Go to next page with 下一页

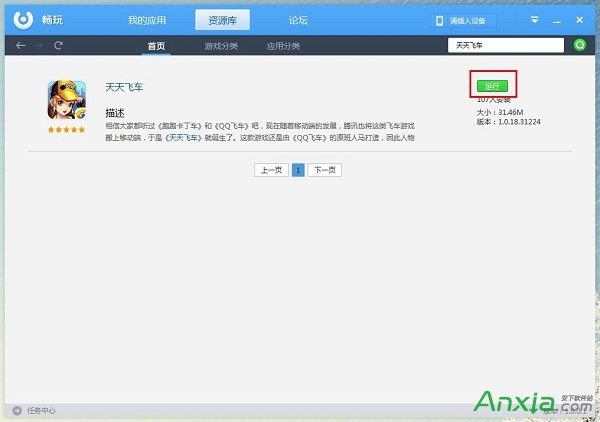click(324, 170)
